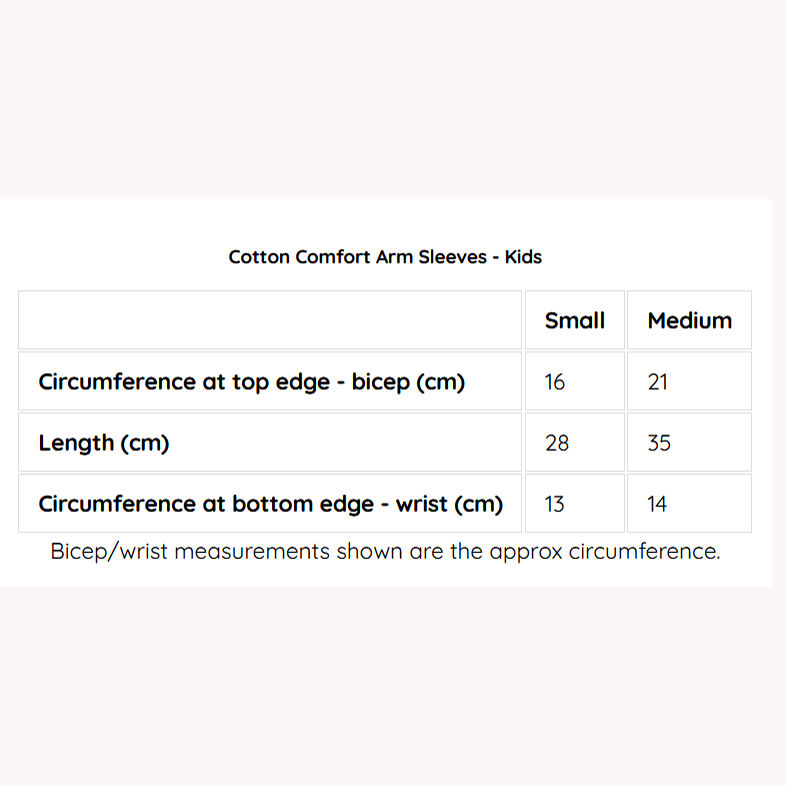This screenshot has height=786, width=786.
Task: Click the wrist circumference row label
Action: coord(270,504)
